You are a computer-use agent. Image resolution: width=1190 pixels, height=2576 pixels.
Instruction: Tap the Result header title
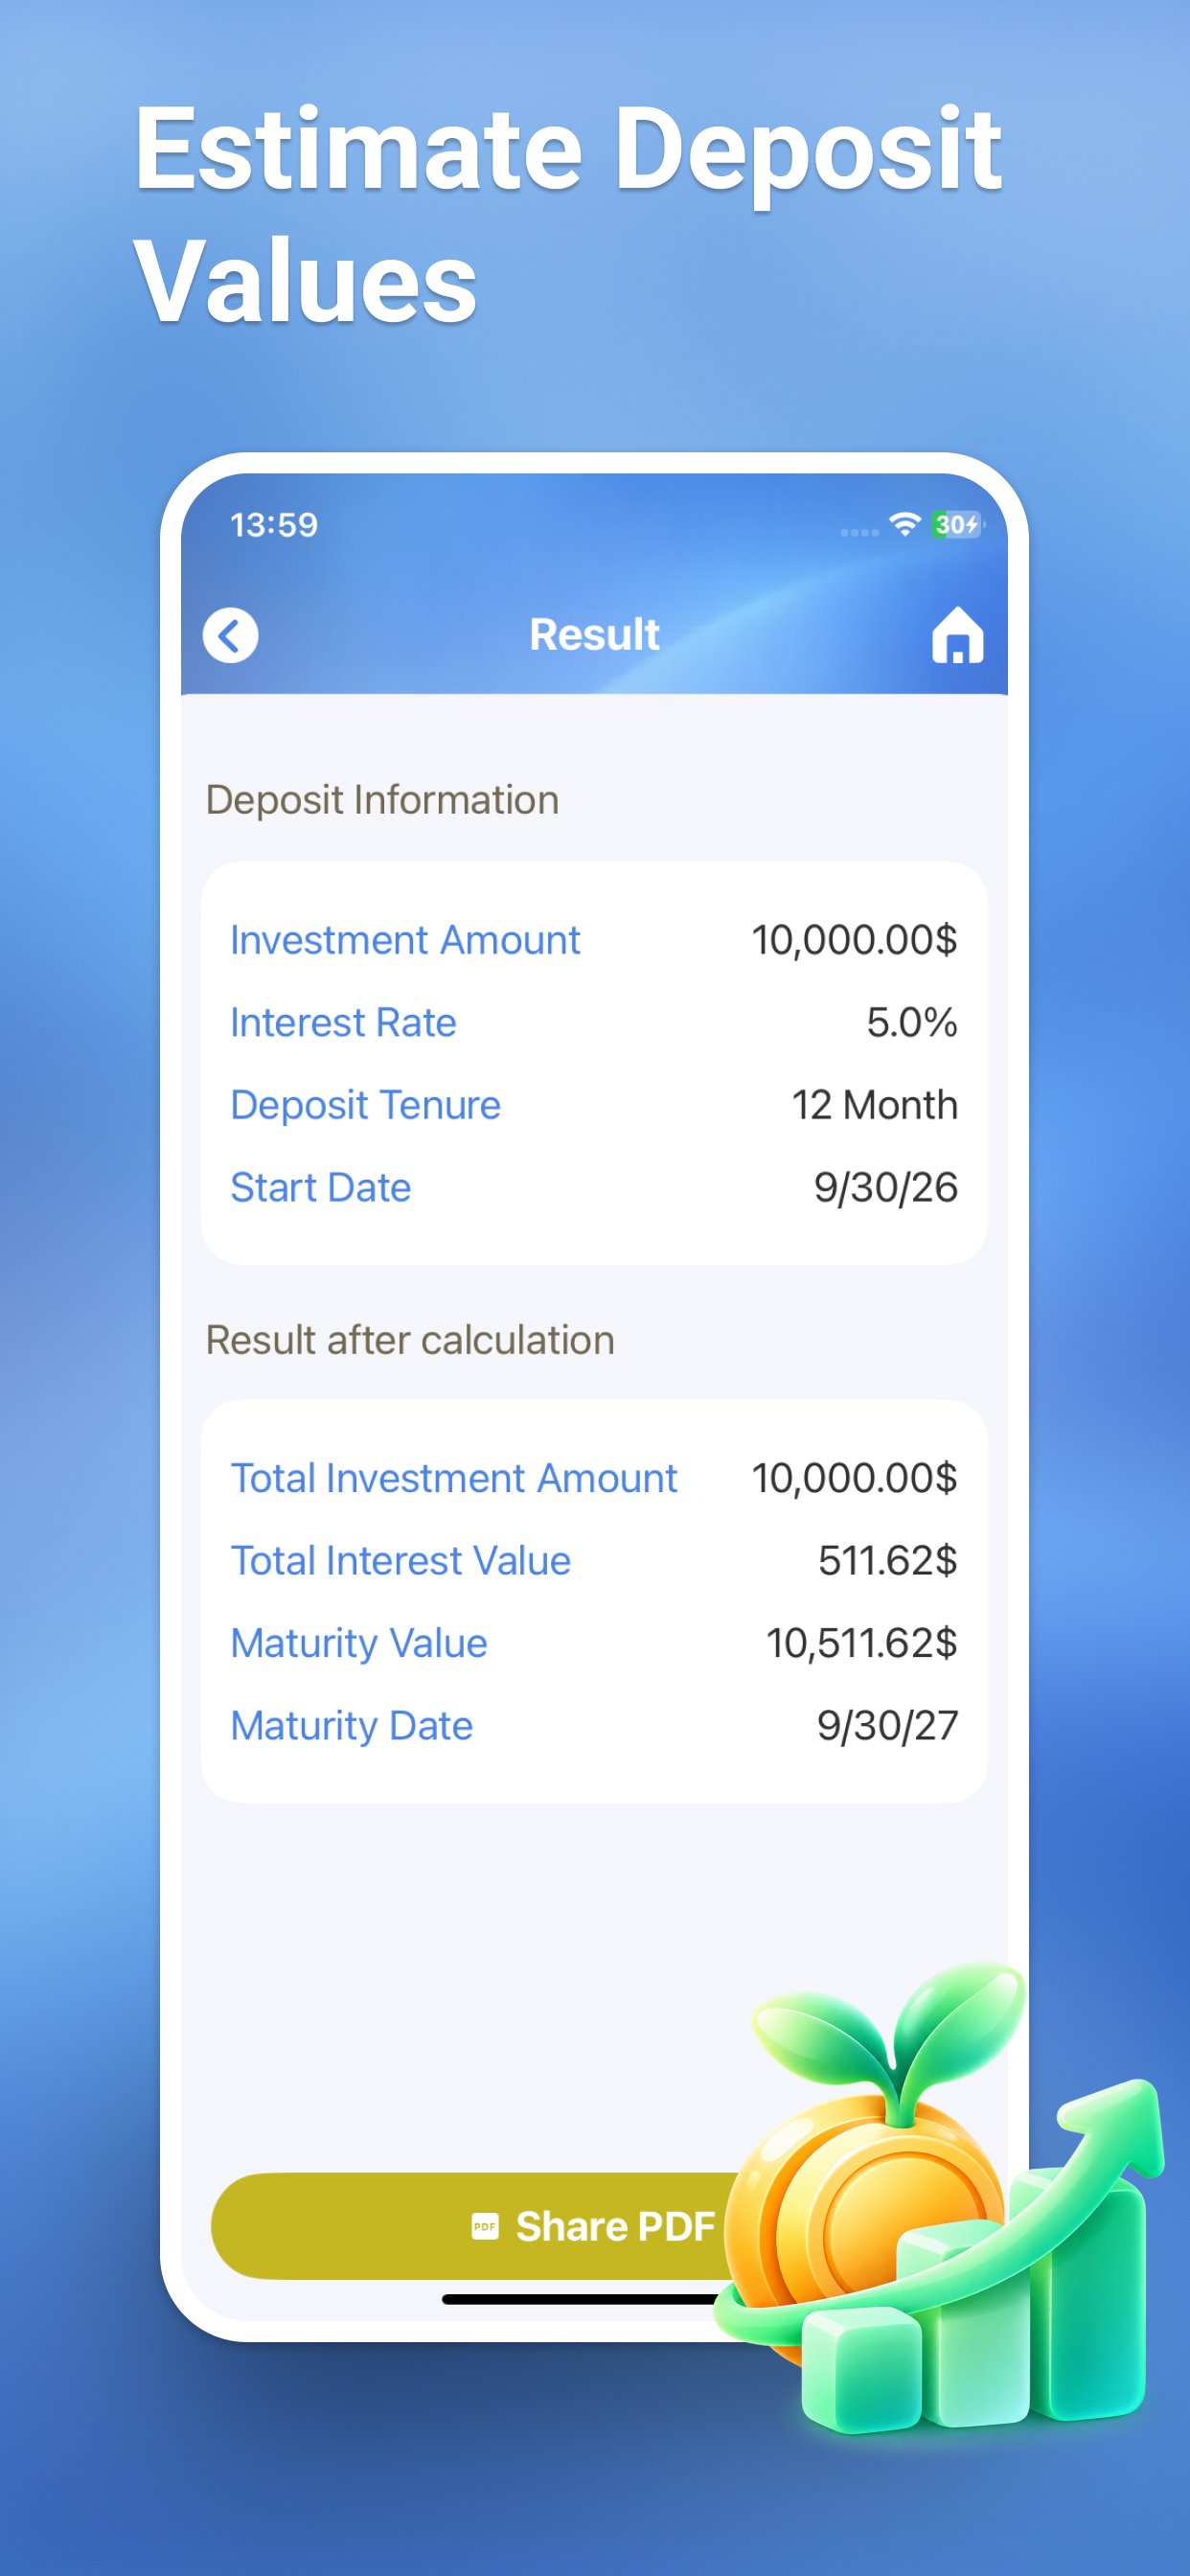pos(594,634)
